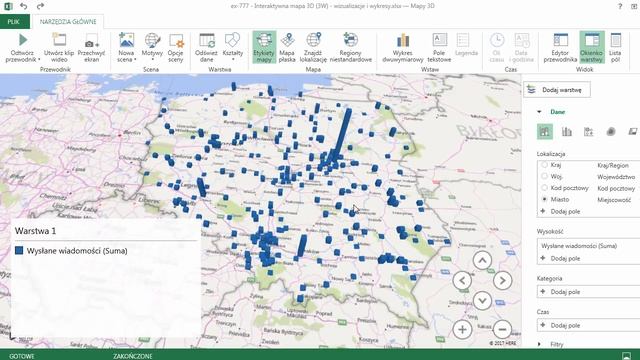Open Województwo type dropdown
The width and height of the screenshot is (640, 360).
616,177
